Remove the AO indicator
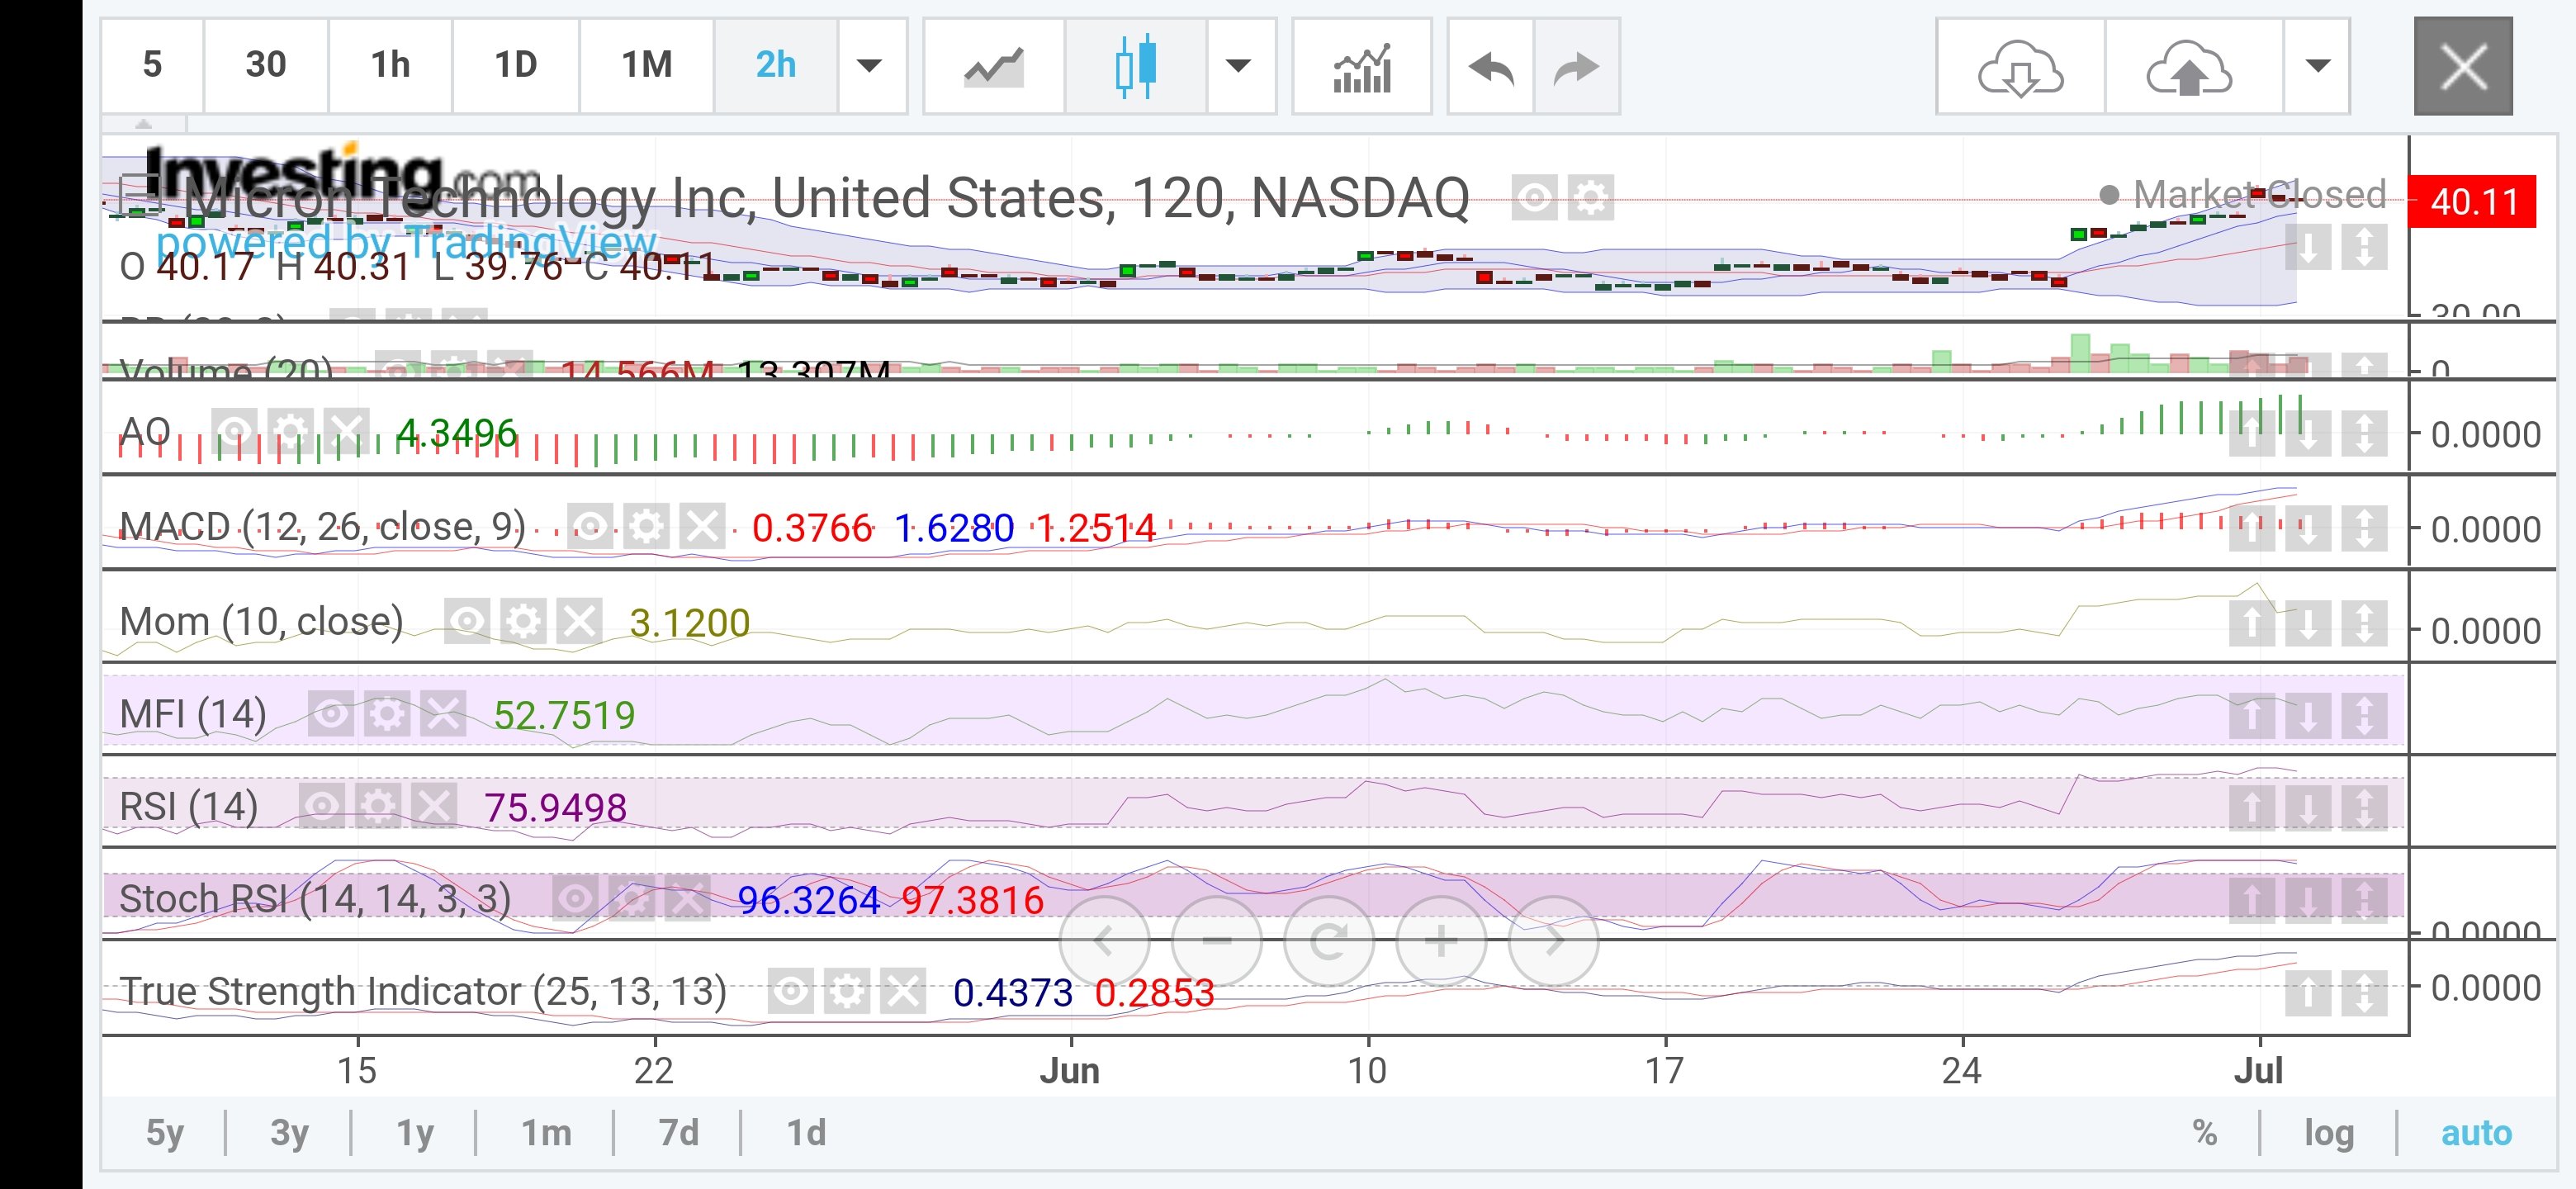This screenshot has height=1189, width=2576. [346, 432]
